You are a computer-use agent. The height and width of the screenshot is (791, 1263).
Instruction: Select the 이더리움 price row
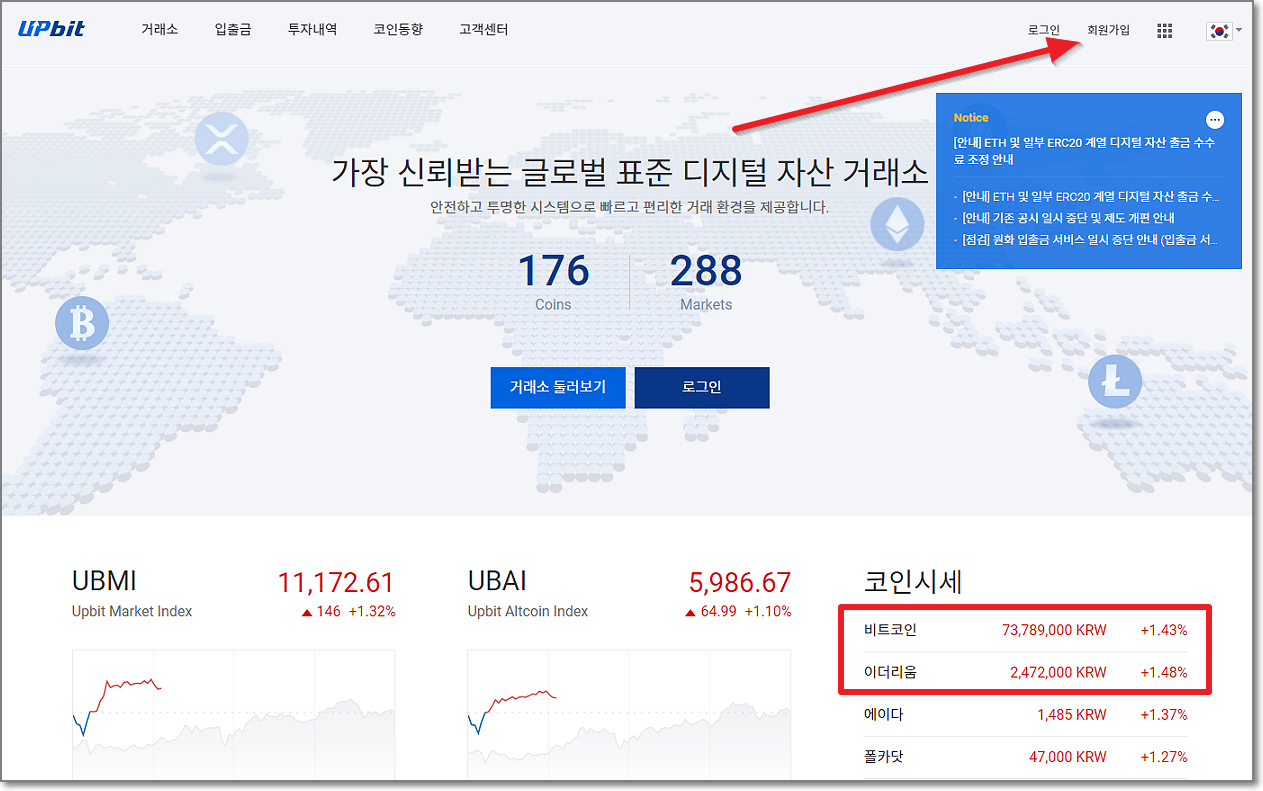point(1025,672)
